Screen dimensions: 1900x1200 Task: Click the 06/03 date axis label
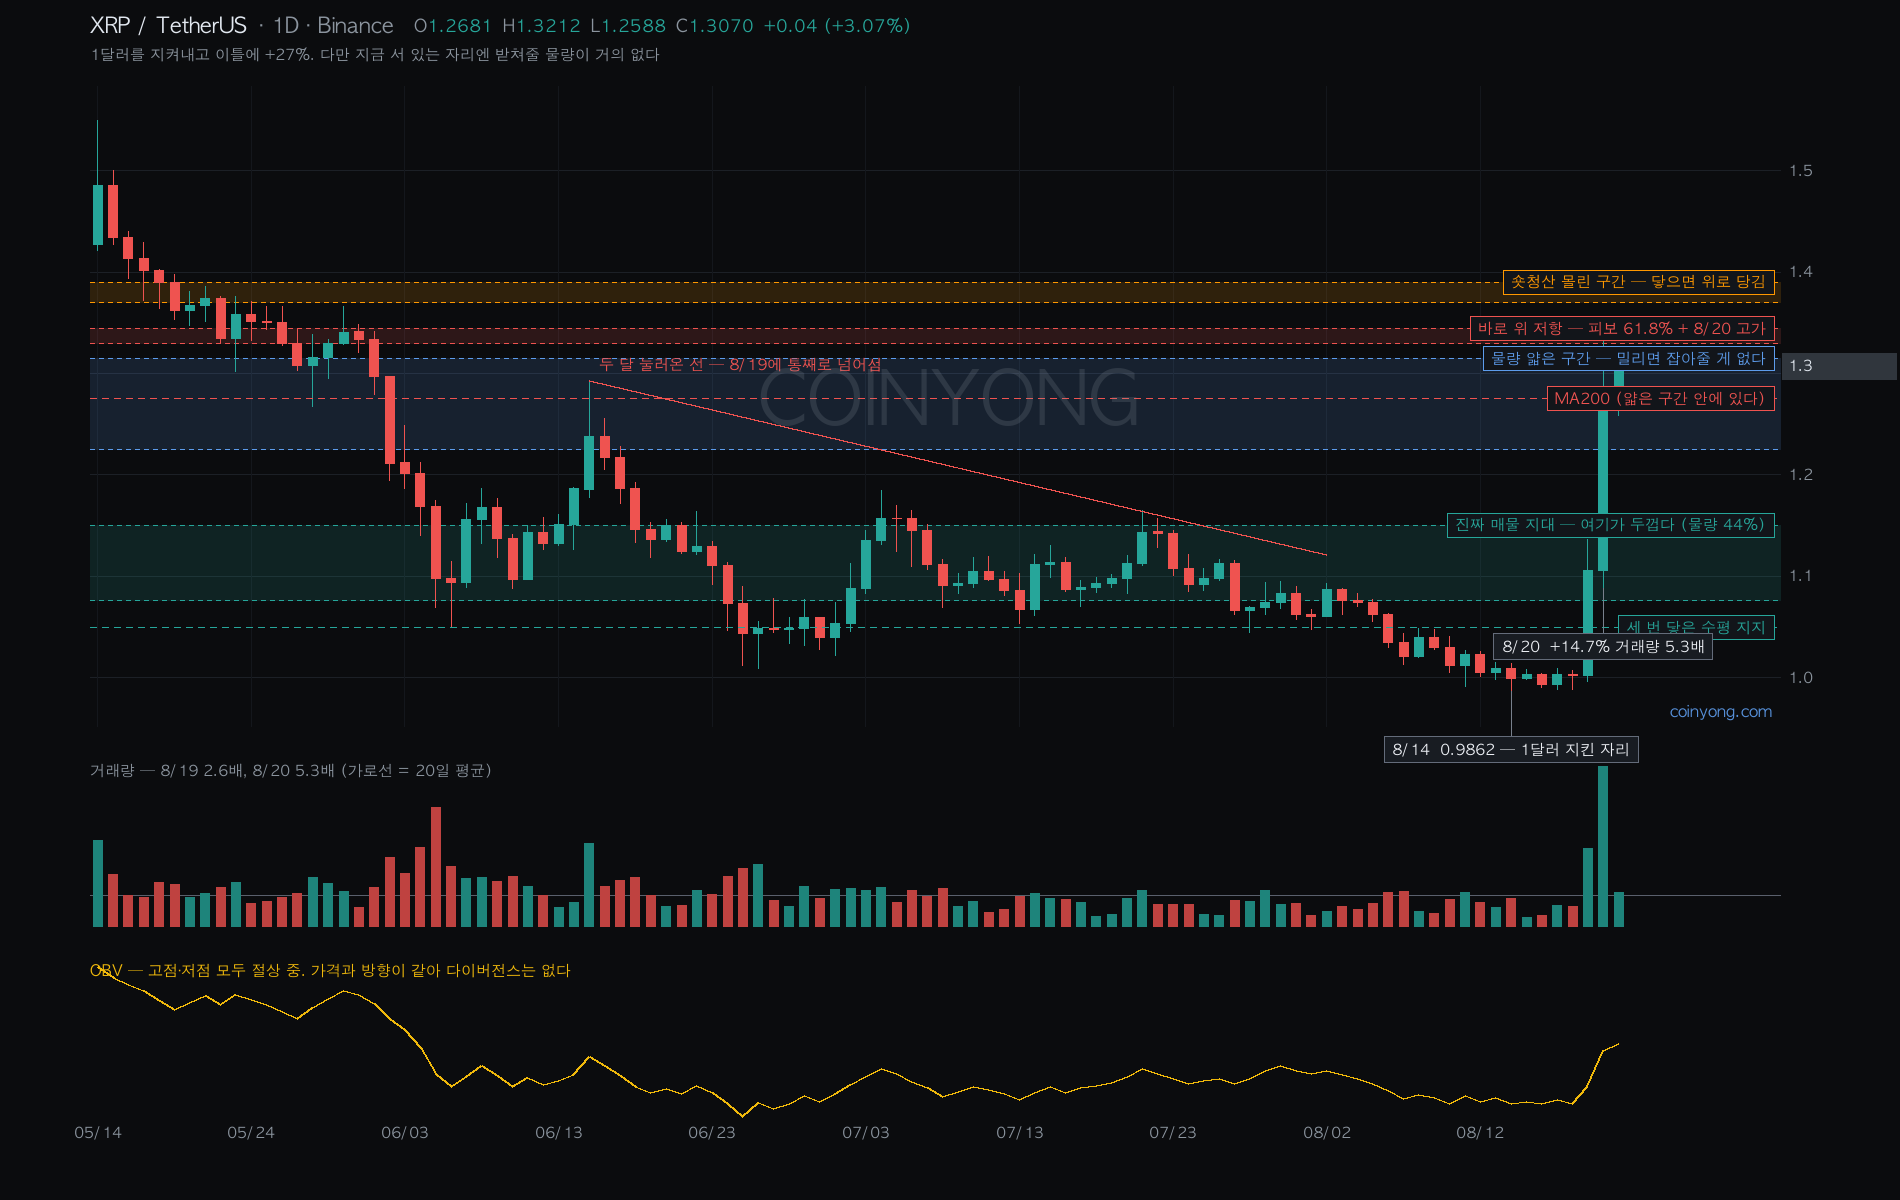(405, 1133)
